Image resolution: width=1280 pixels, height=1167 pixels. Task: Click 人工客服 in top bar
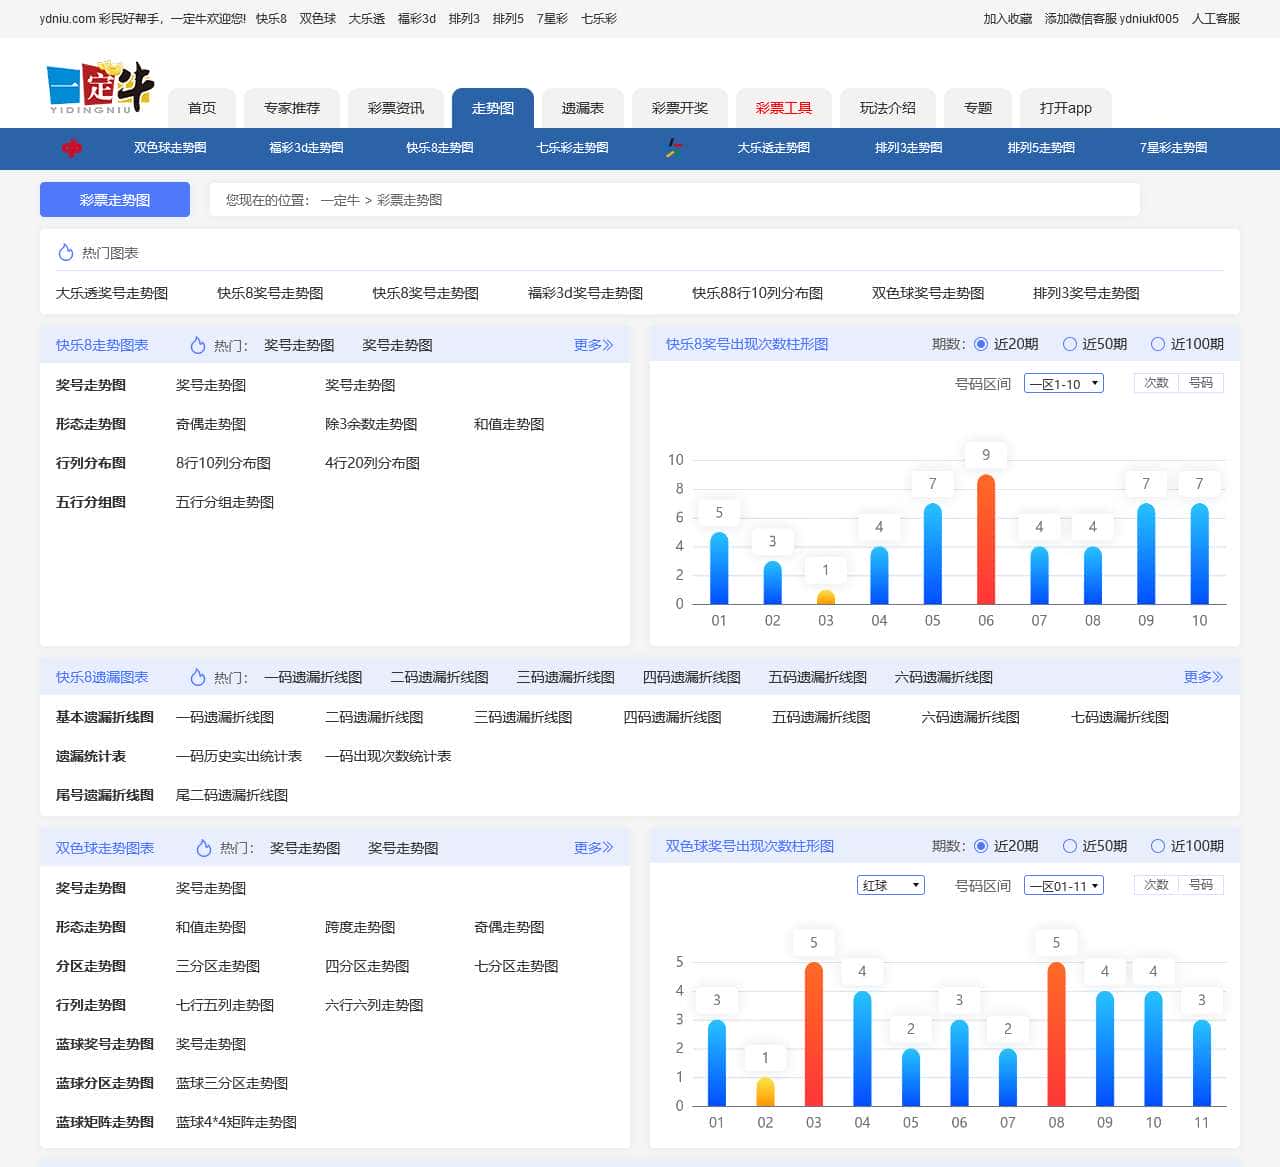(x=1216, y=19)
